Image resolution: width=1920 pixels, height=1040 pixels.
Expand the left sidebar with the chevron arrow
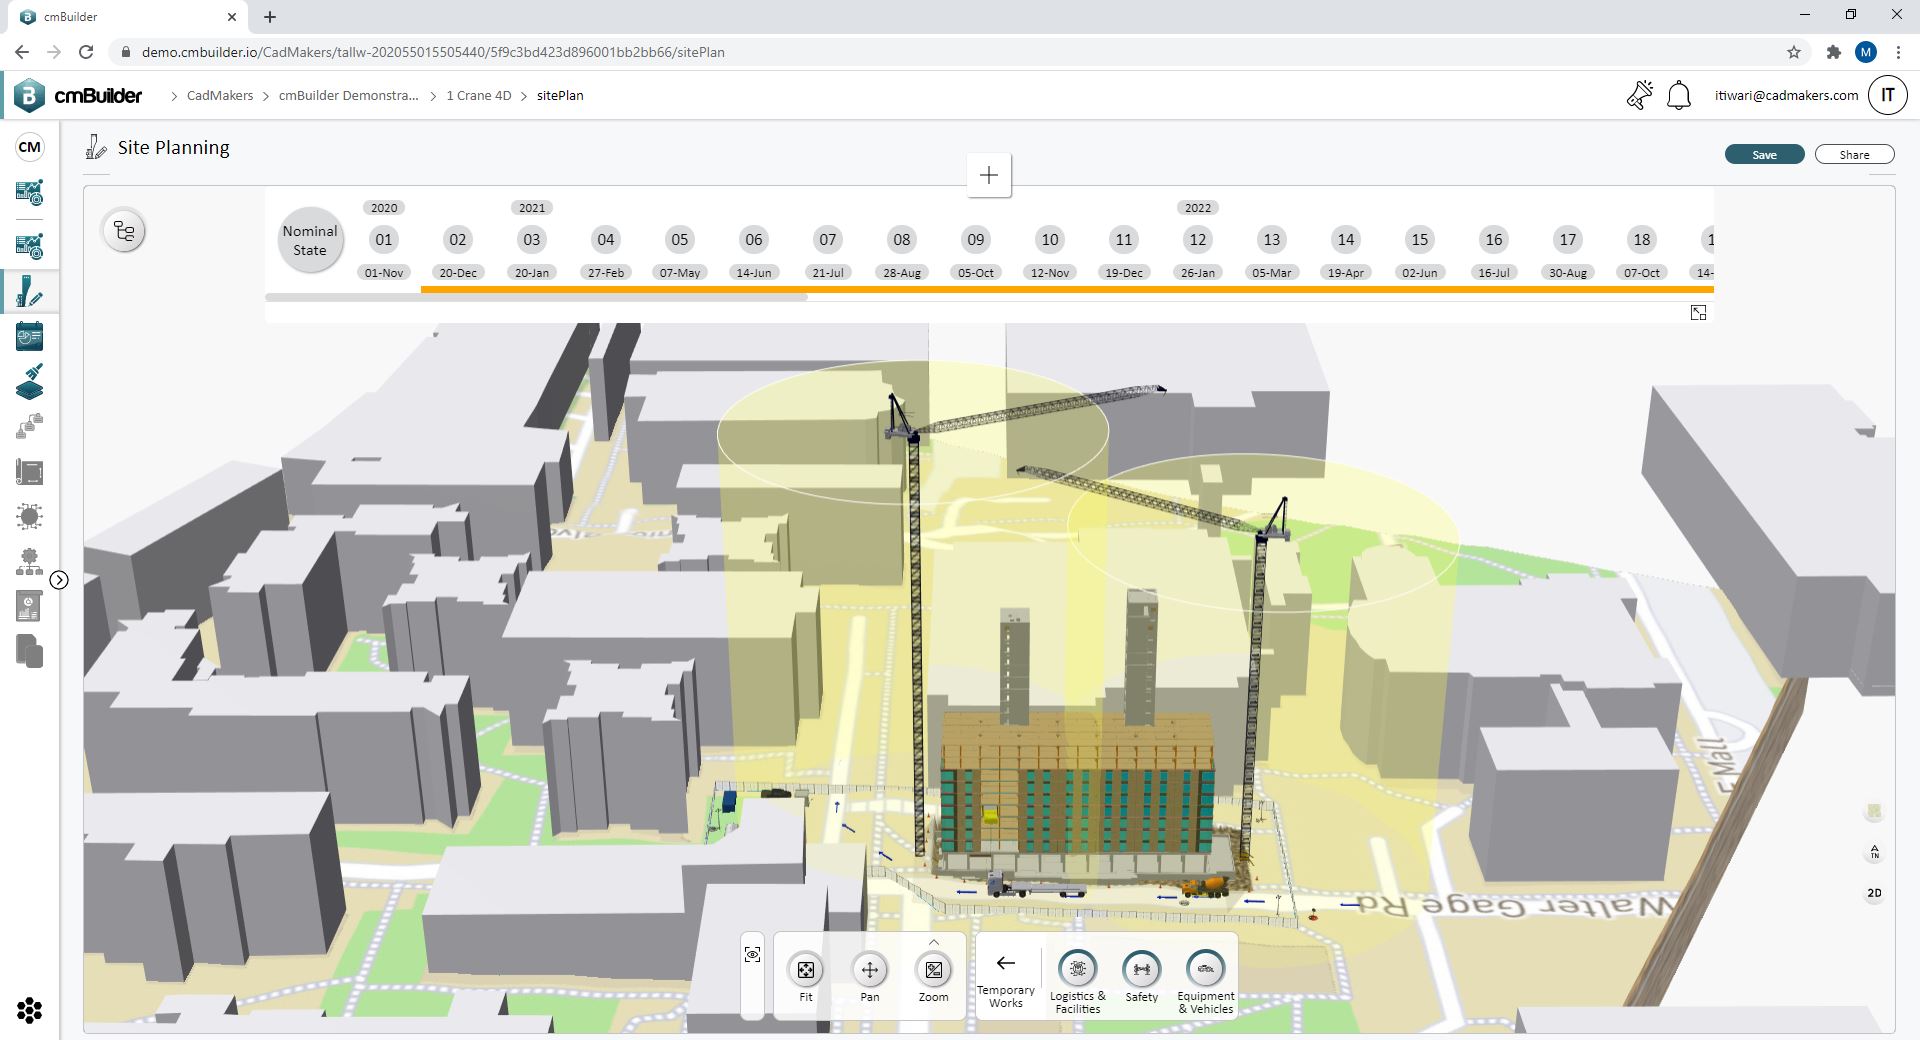tap(60, 579)
